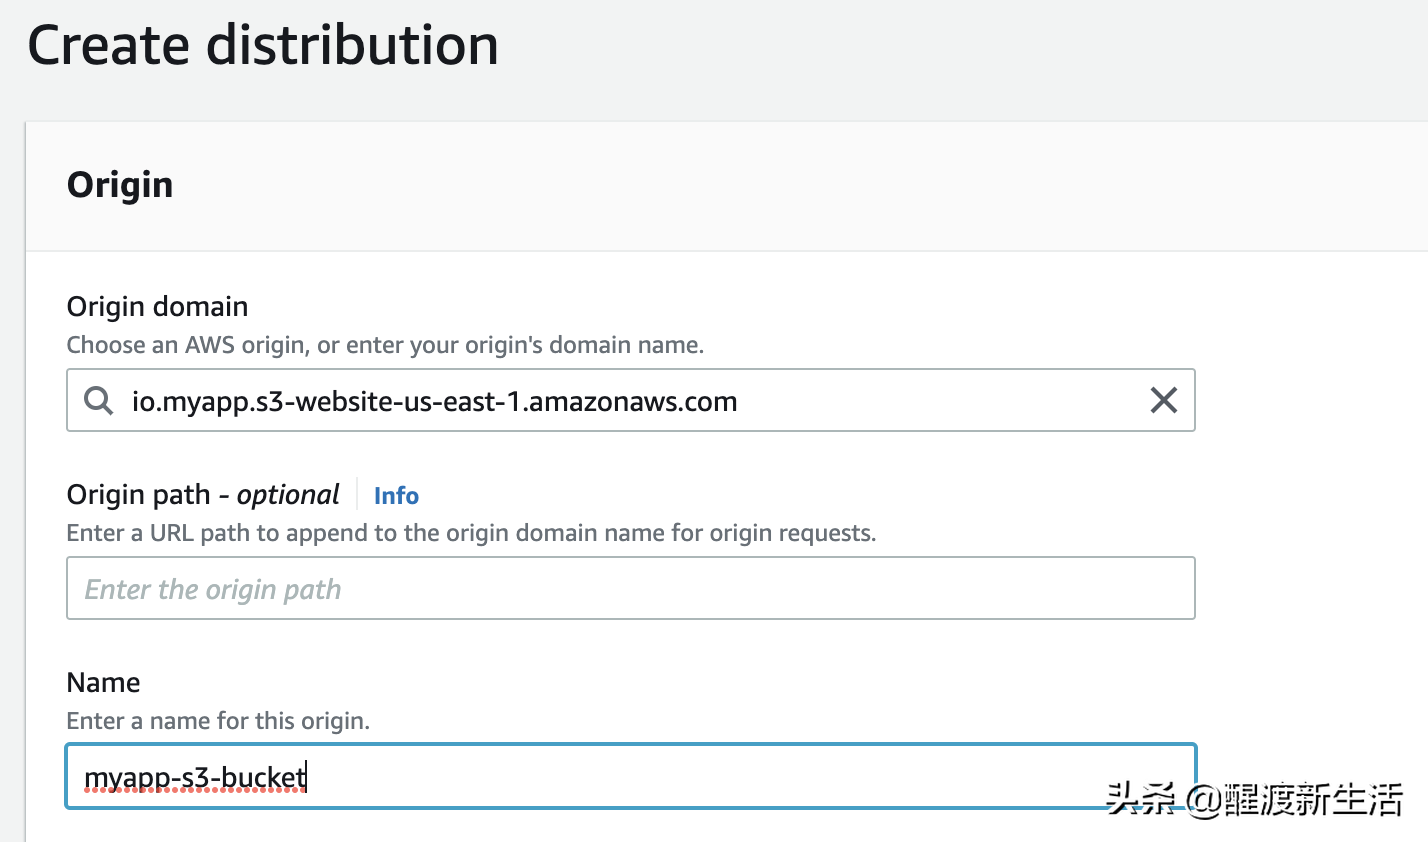Click the search magnifier icon in Origin domain field
This screenshot has height=842, width=1428.
[x=97, y=400]
